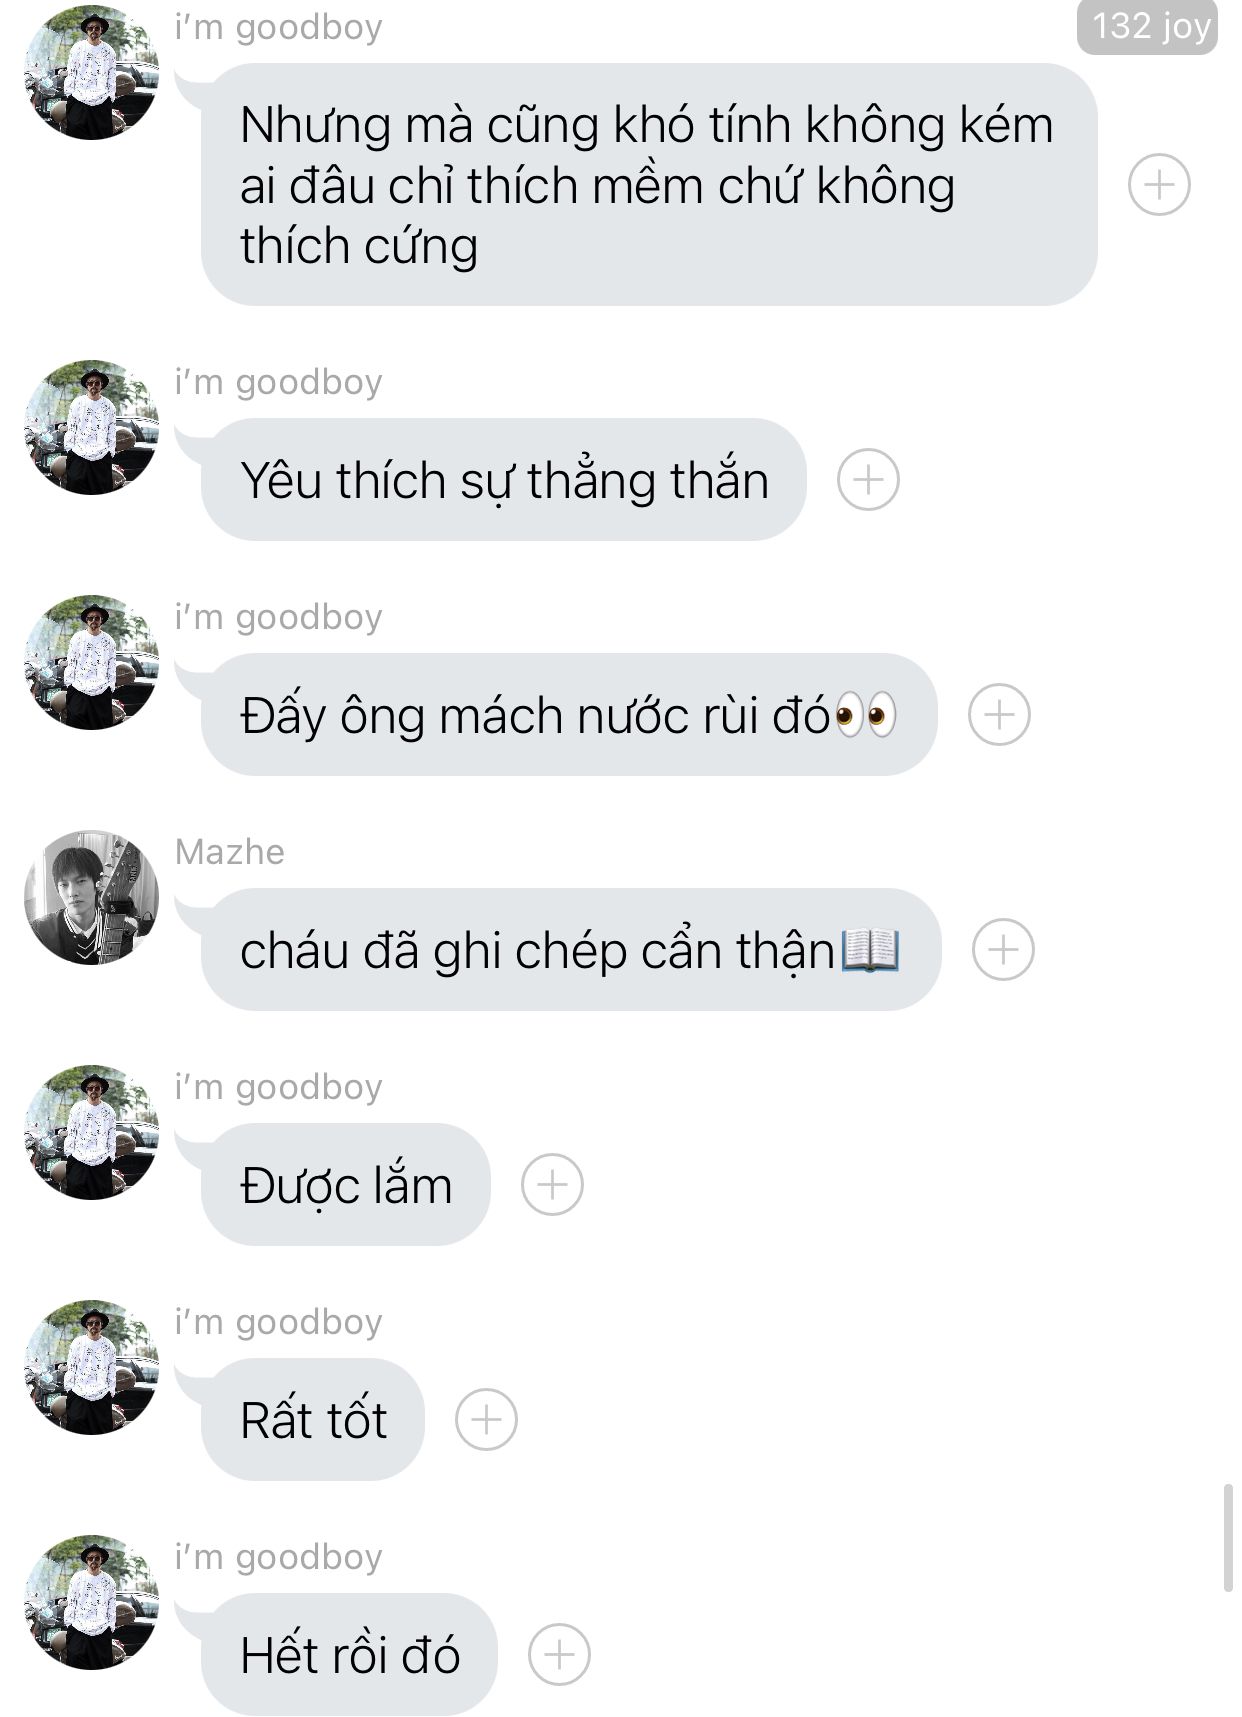
Task: Tap plus icon next to "Yêu thích sự thẳng thắn"
Action: 868,480
